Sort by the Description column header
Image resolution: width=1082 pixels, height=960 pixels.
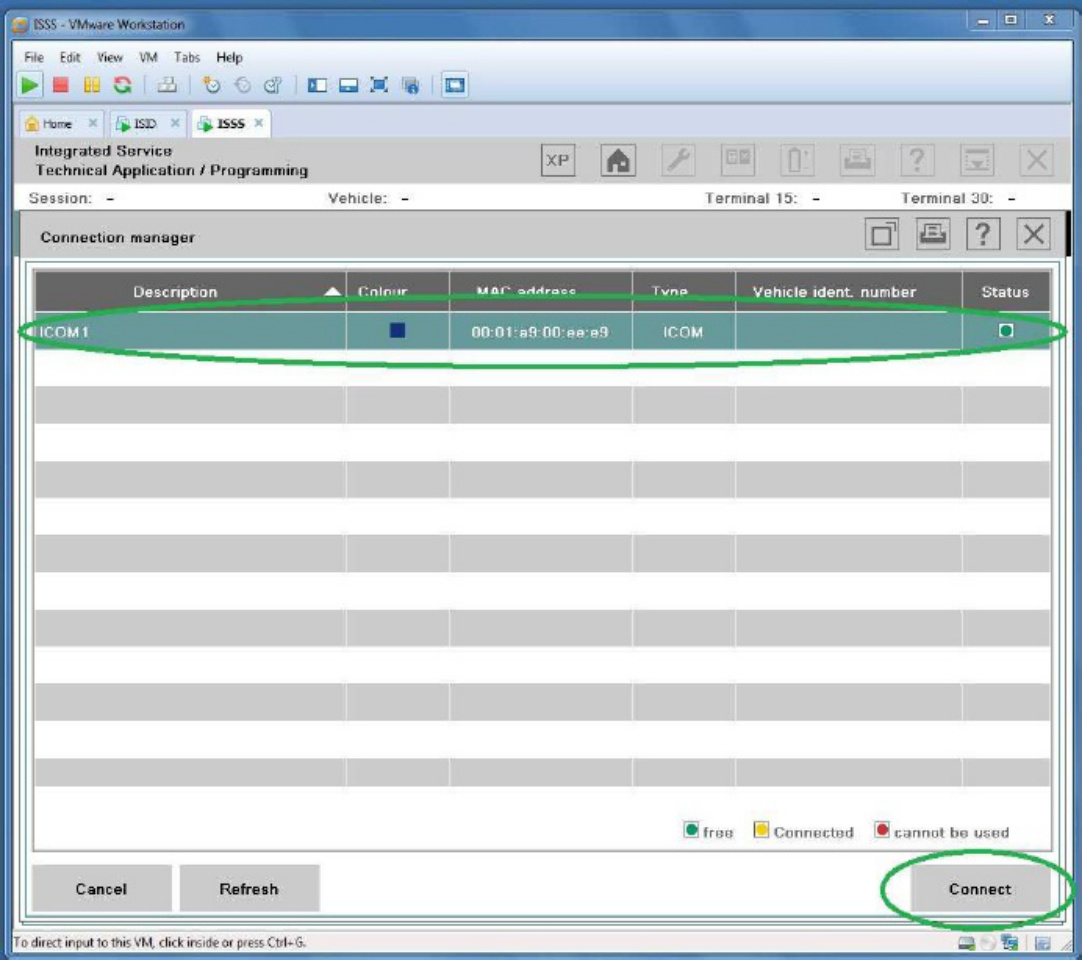190,291
